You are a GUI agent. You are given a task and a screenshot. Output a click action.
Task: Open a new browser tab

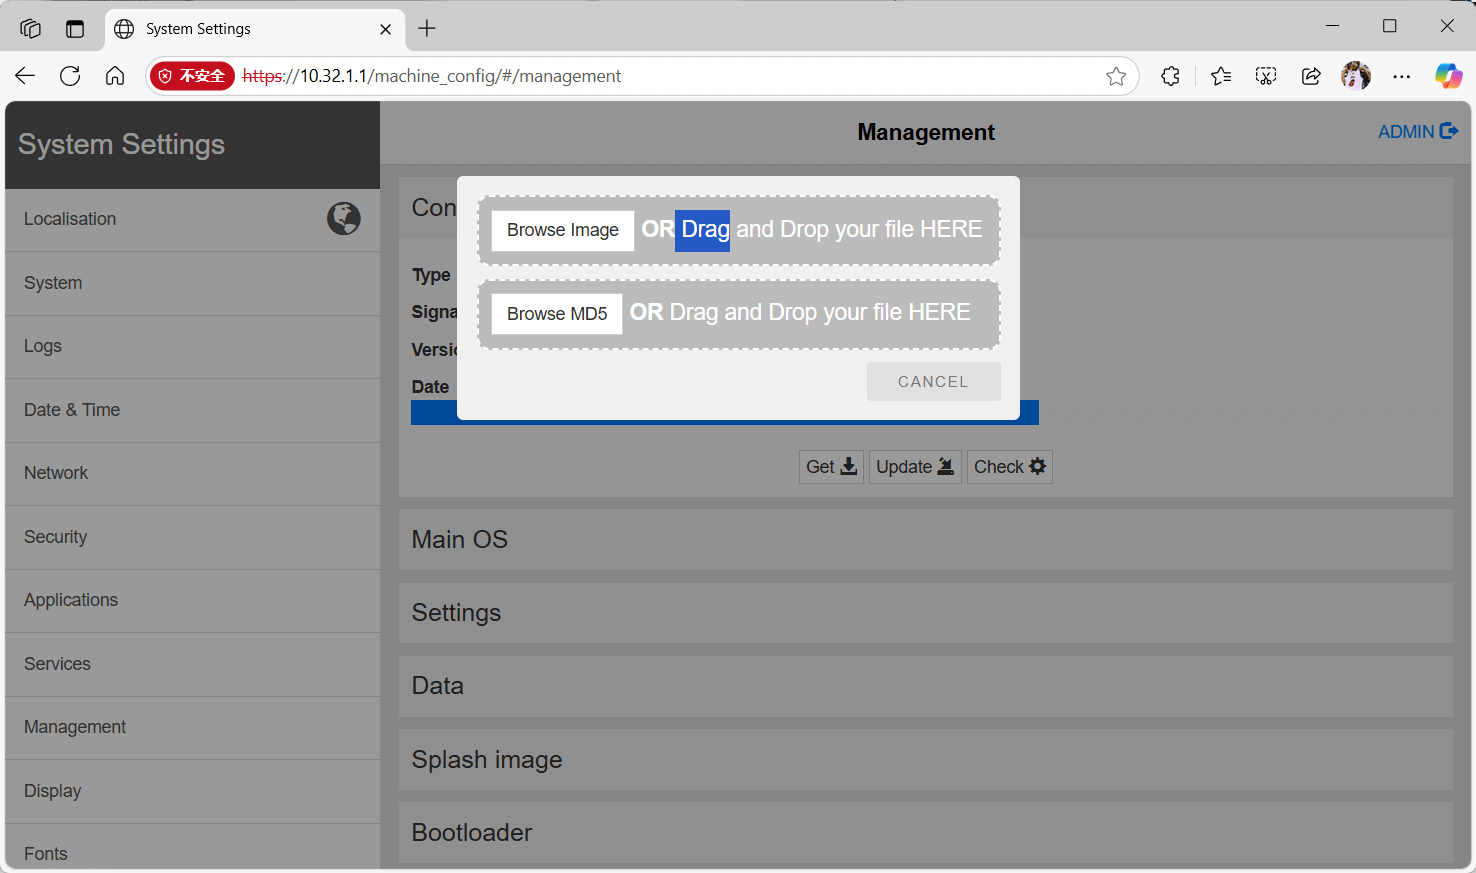click(x=427, y=28)
